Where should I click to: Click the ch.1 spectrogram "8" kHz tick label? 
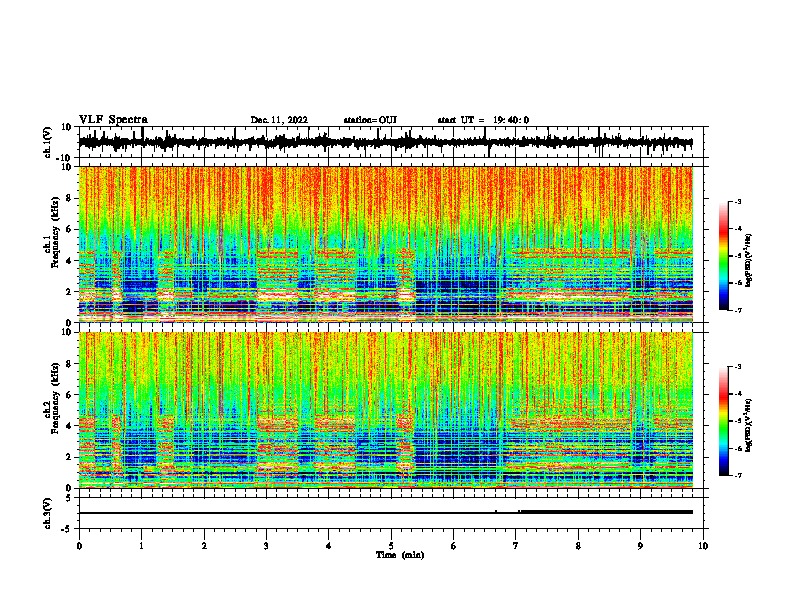[x=69, y=198]
